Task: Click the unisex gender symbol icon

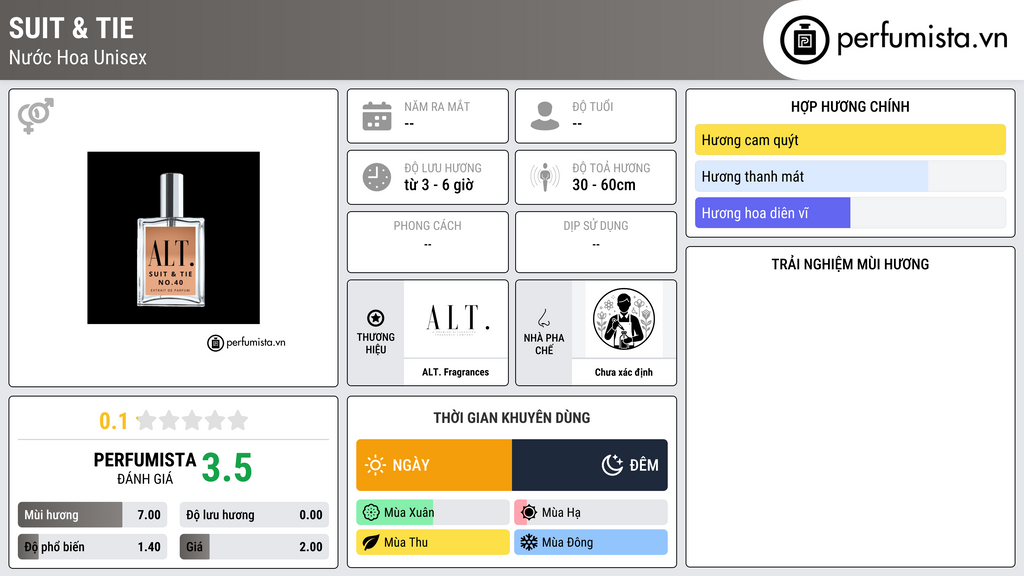Action: coord(35,116)
